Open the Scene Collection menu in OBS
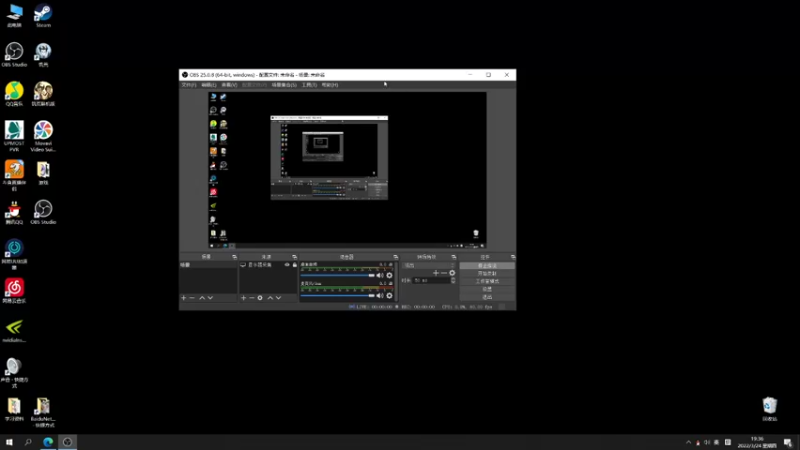The width and height of the screenshot is (800, 450). pyautogui.click(x=284, y=85)
